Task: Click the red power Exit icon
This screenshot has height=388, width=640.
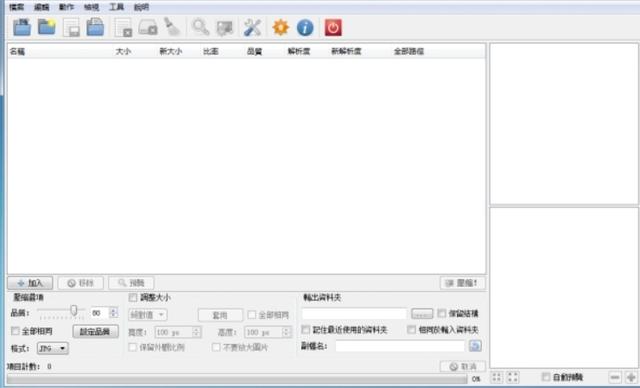Action: tap(333, 27)
